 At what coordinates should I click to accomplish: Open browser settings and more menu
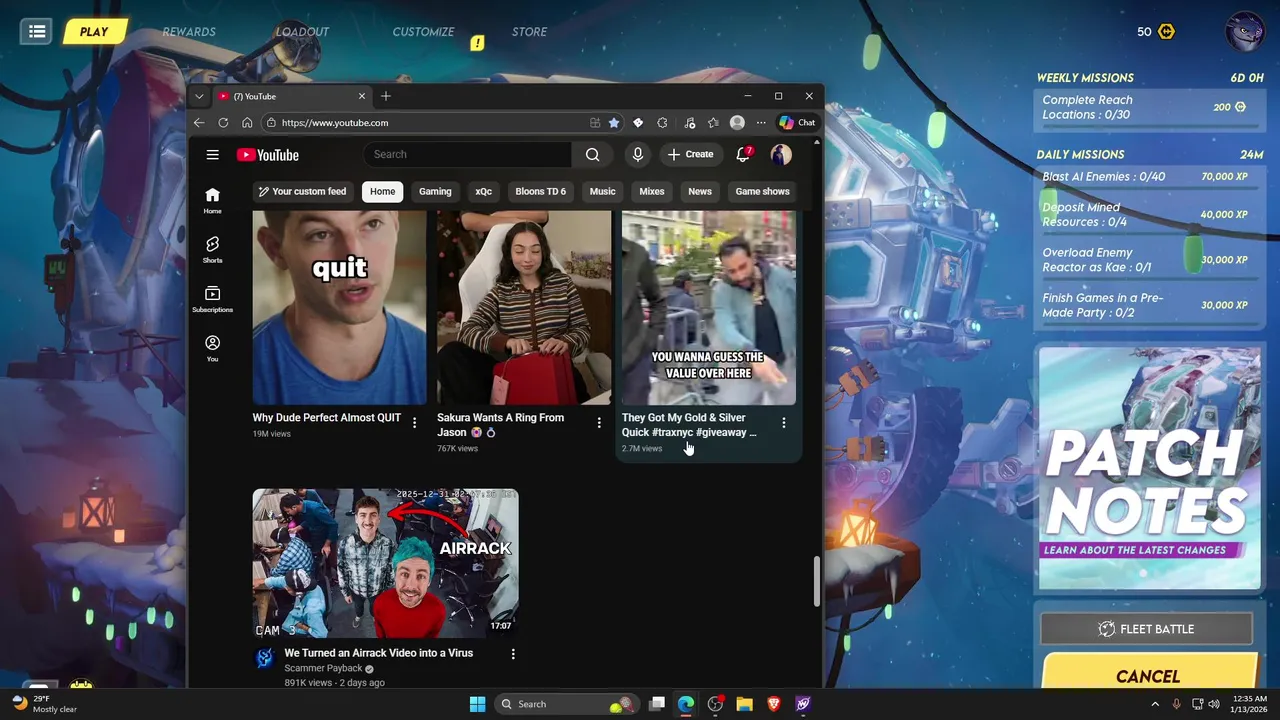click(761, 123)
